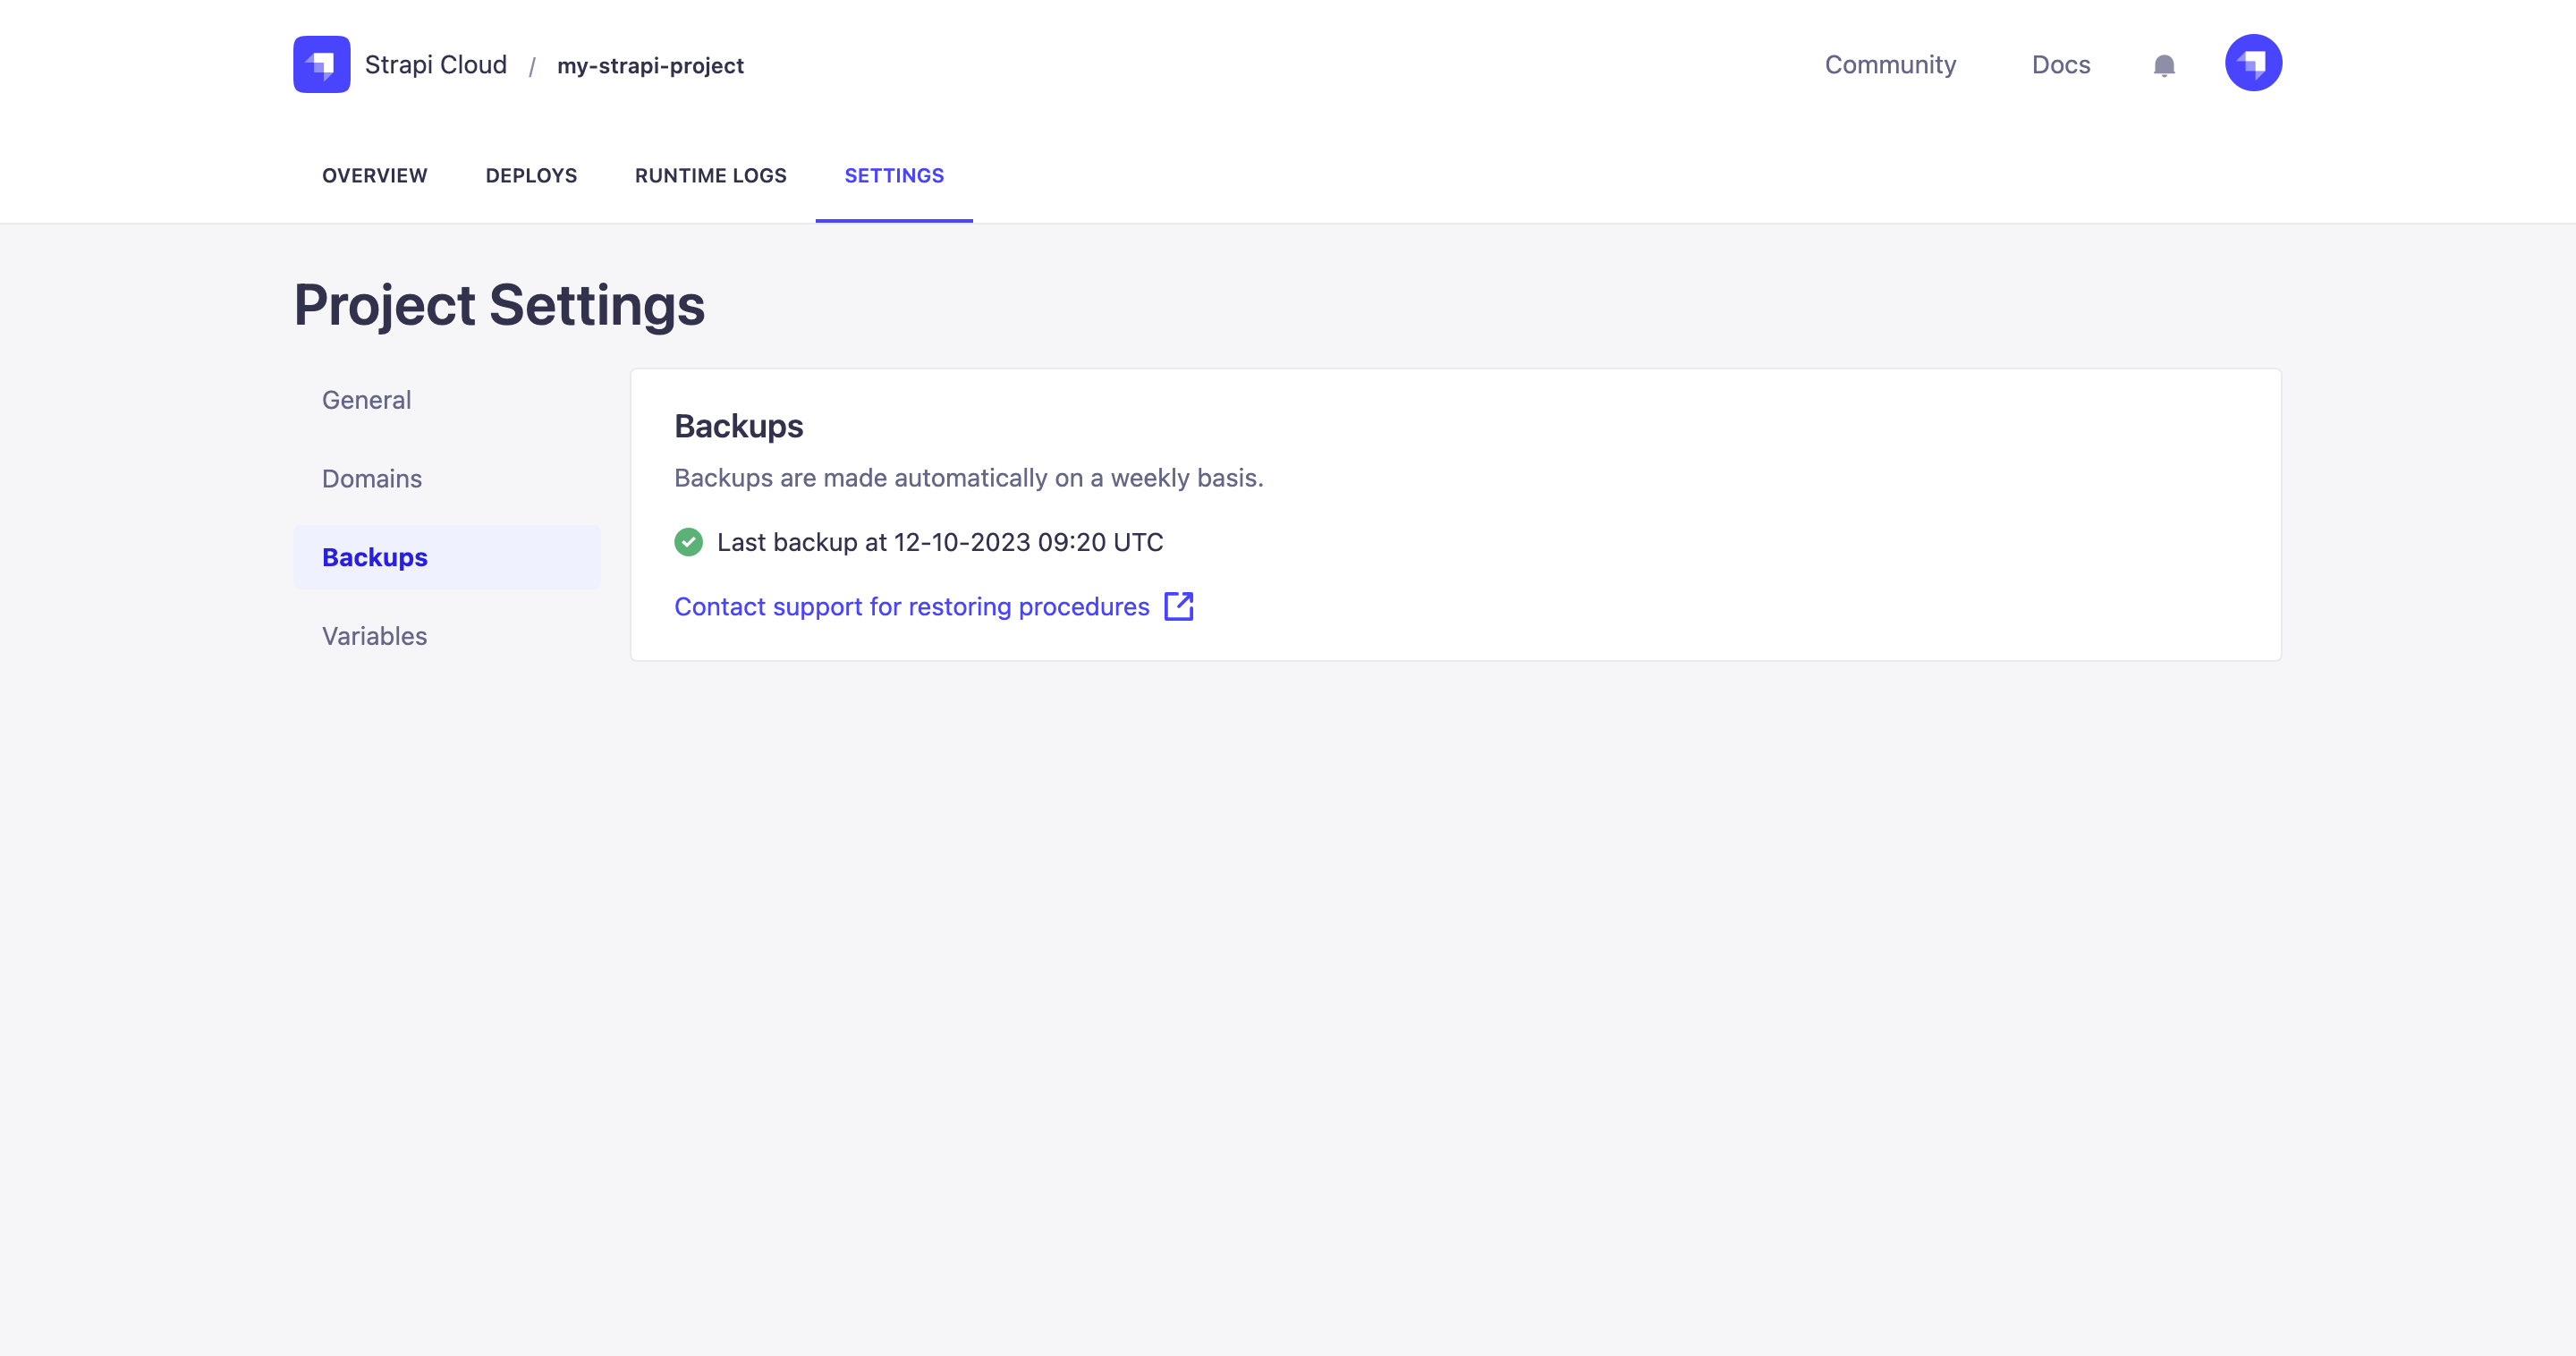Switch to the Deploys tab
Screen dimensions: 2576x1356
(x=531, y=176)
